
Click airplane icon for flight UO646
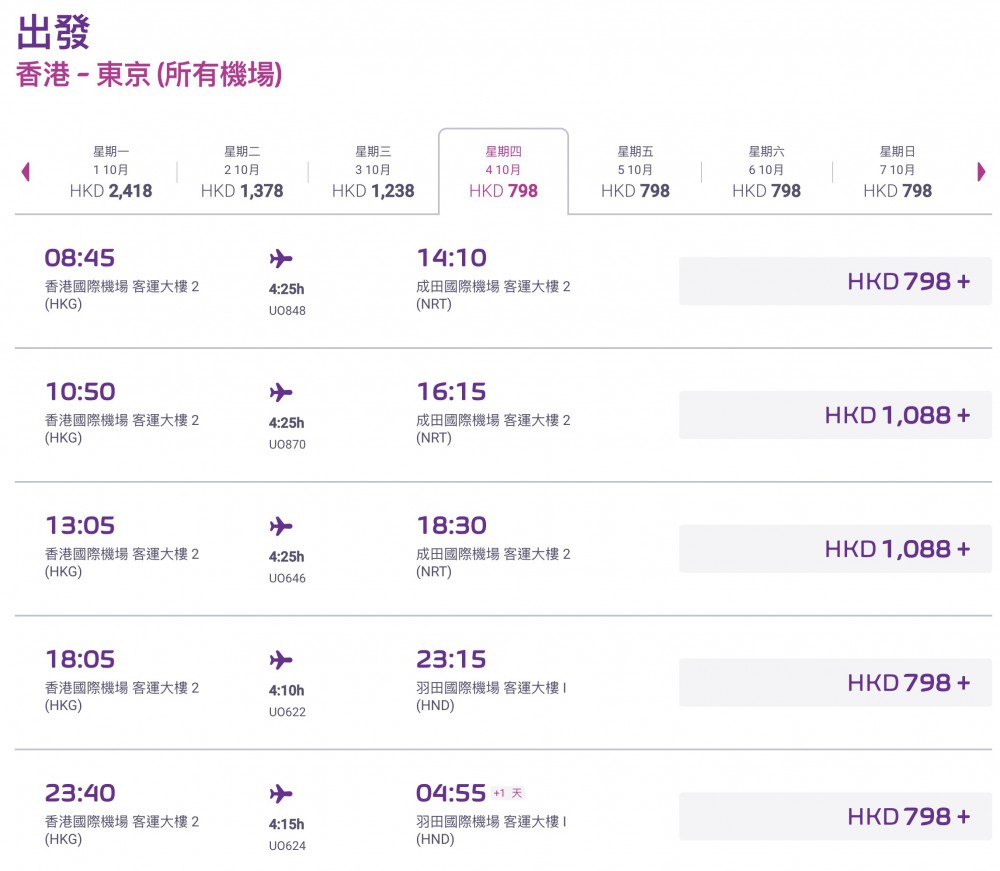click(281, 526)
